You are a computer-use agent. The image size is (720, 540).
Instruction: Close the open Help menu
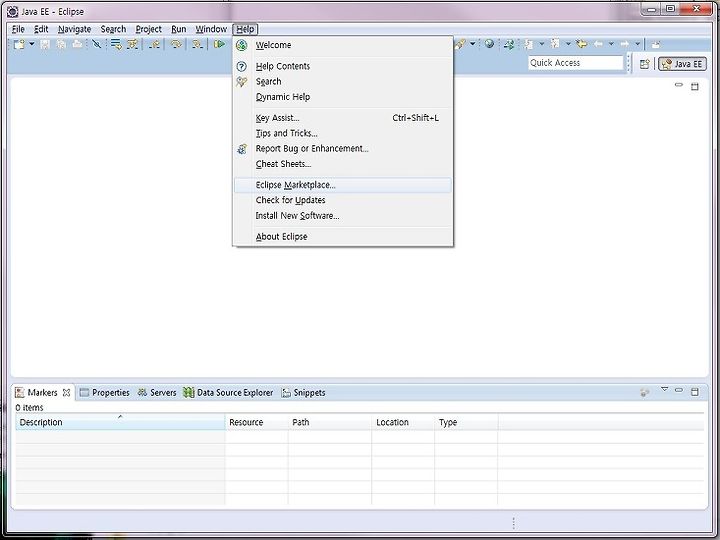pos(245,29)
